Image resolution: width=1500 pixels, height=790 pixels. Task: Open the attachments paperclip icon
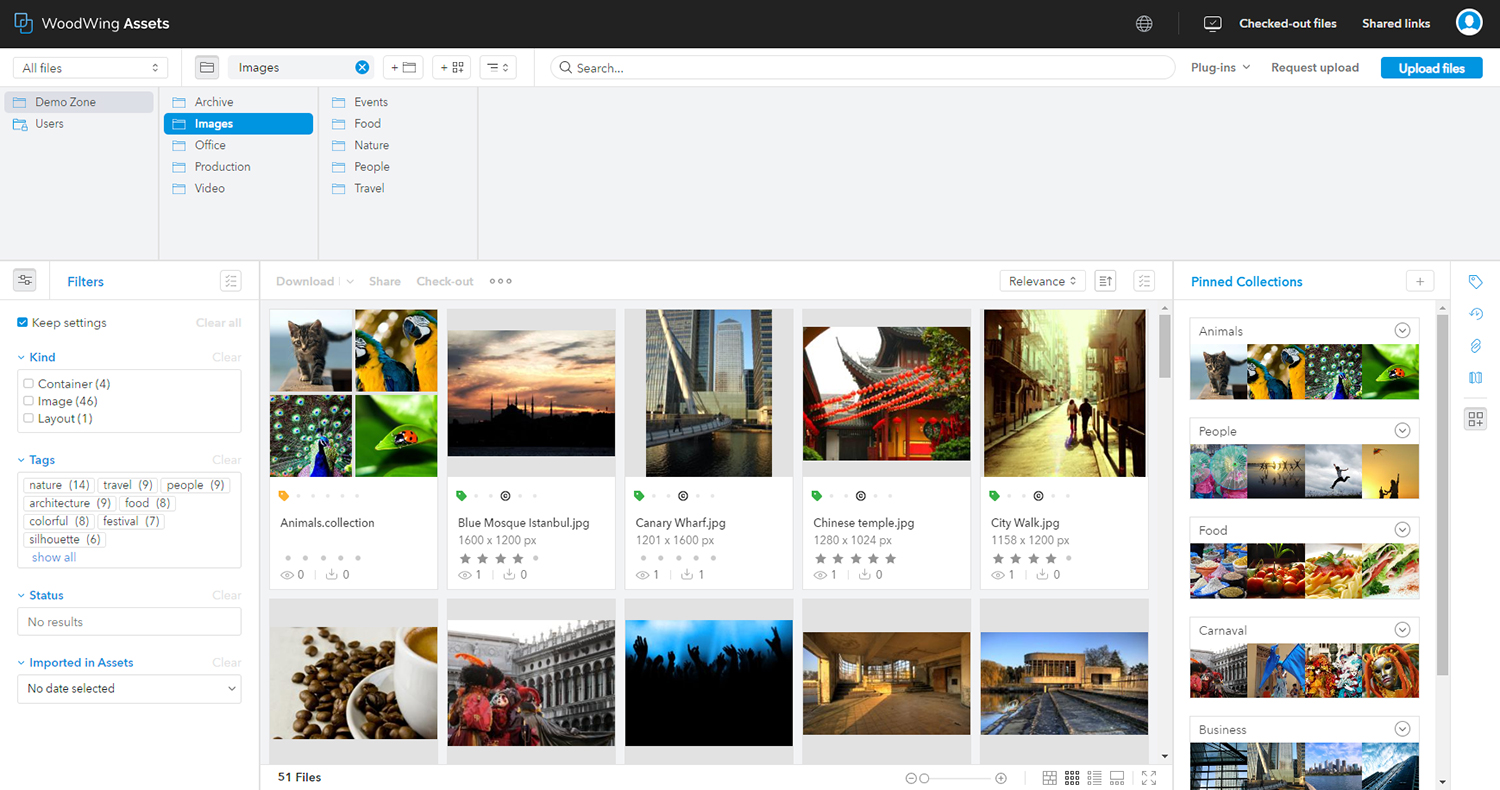click(x=1475, y=346)
